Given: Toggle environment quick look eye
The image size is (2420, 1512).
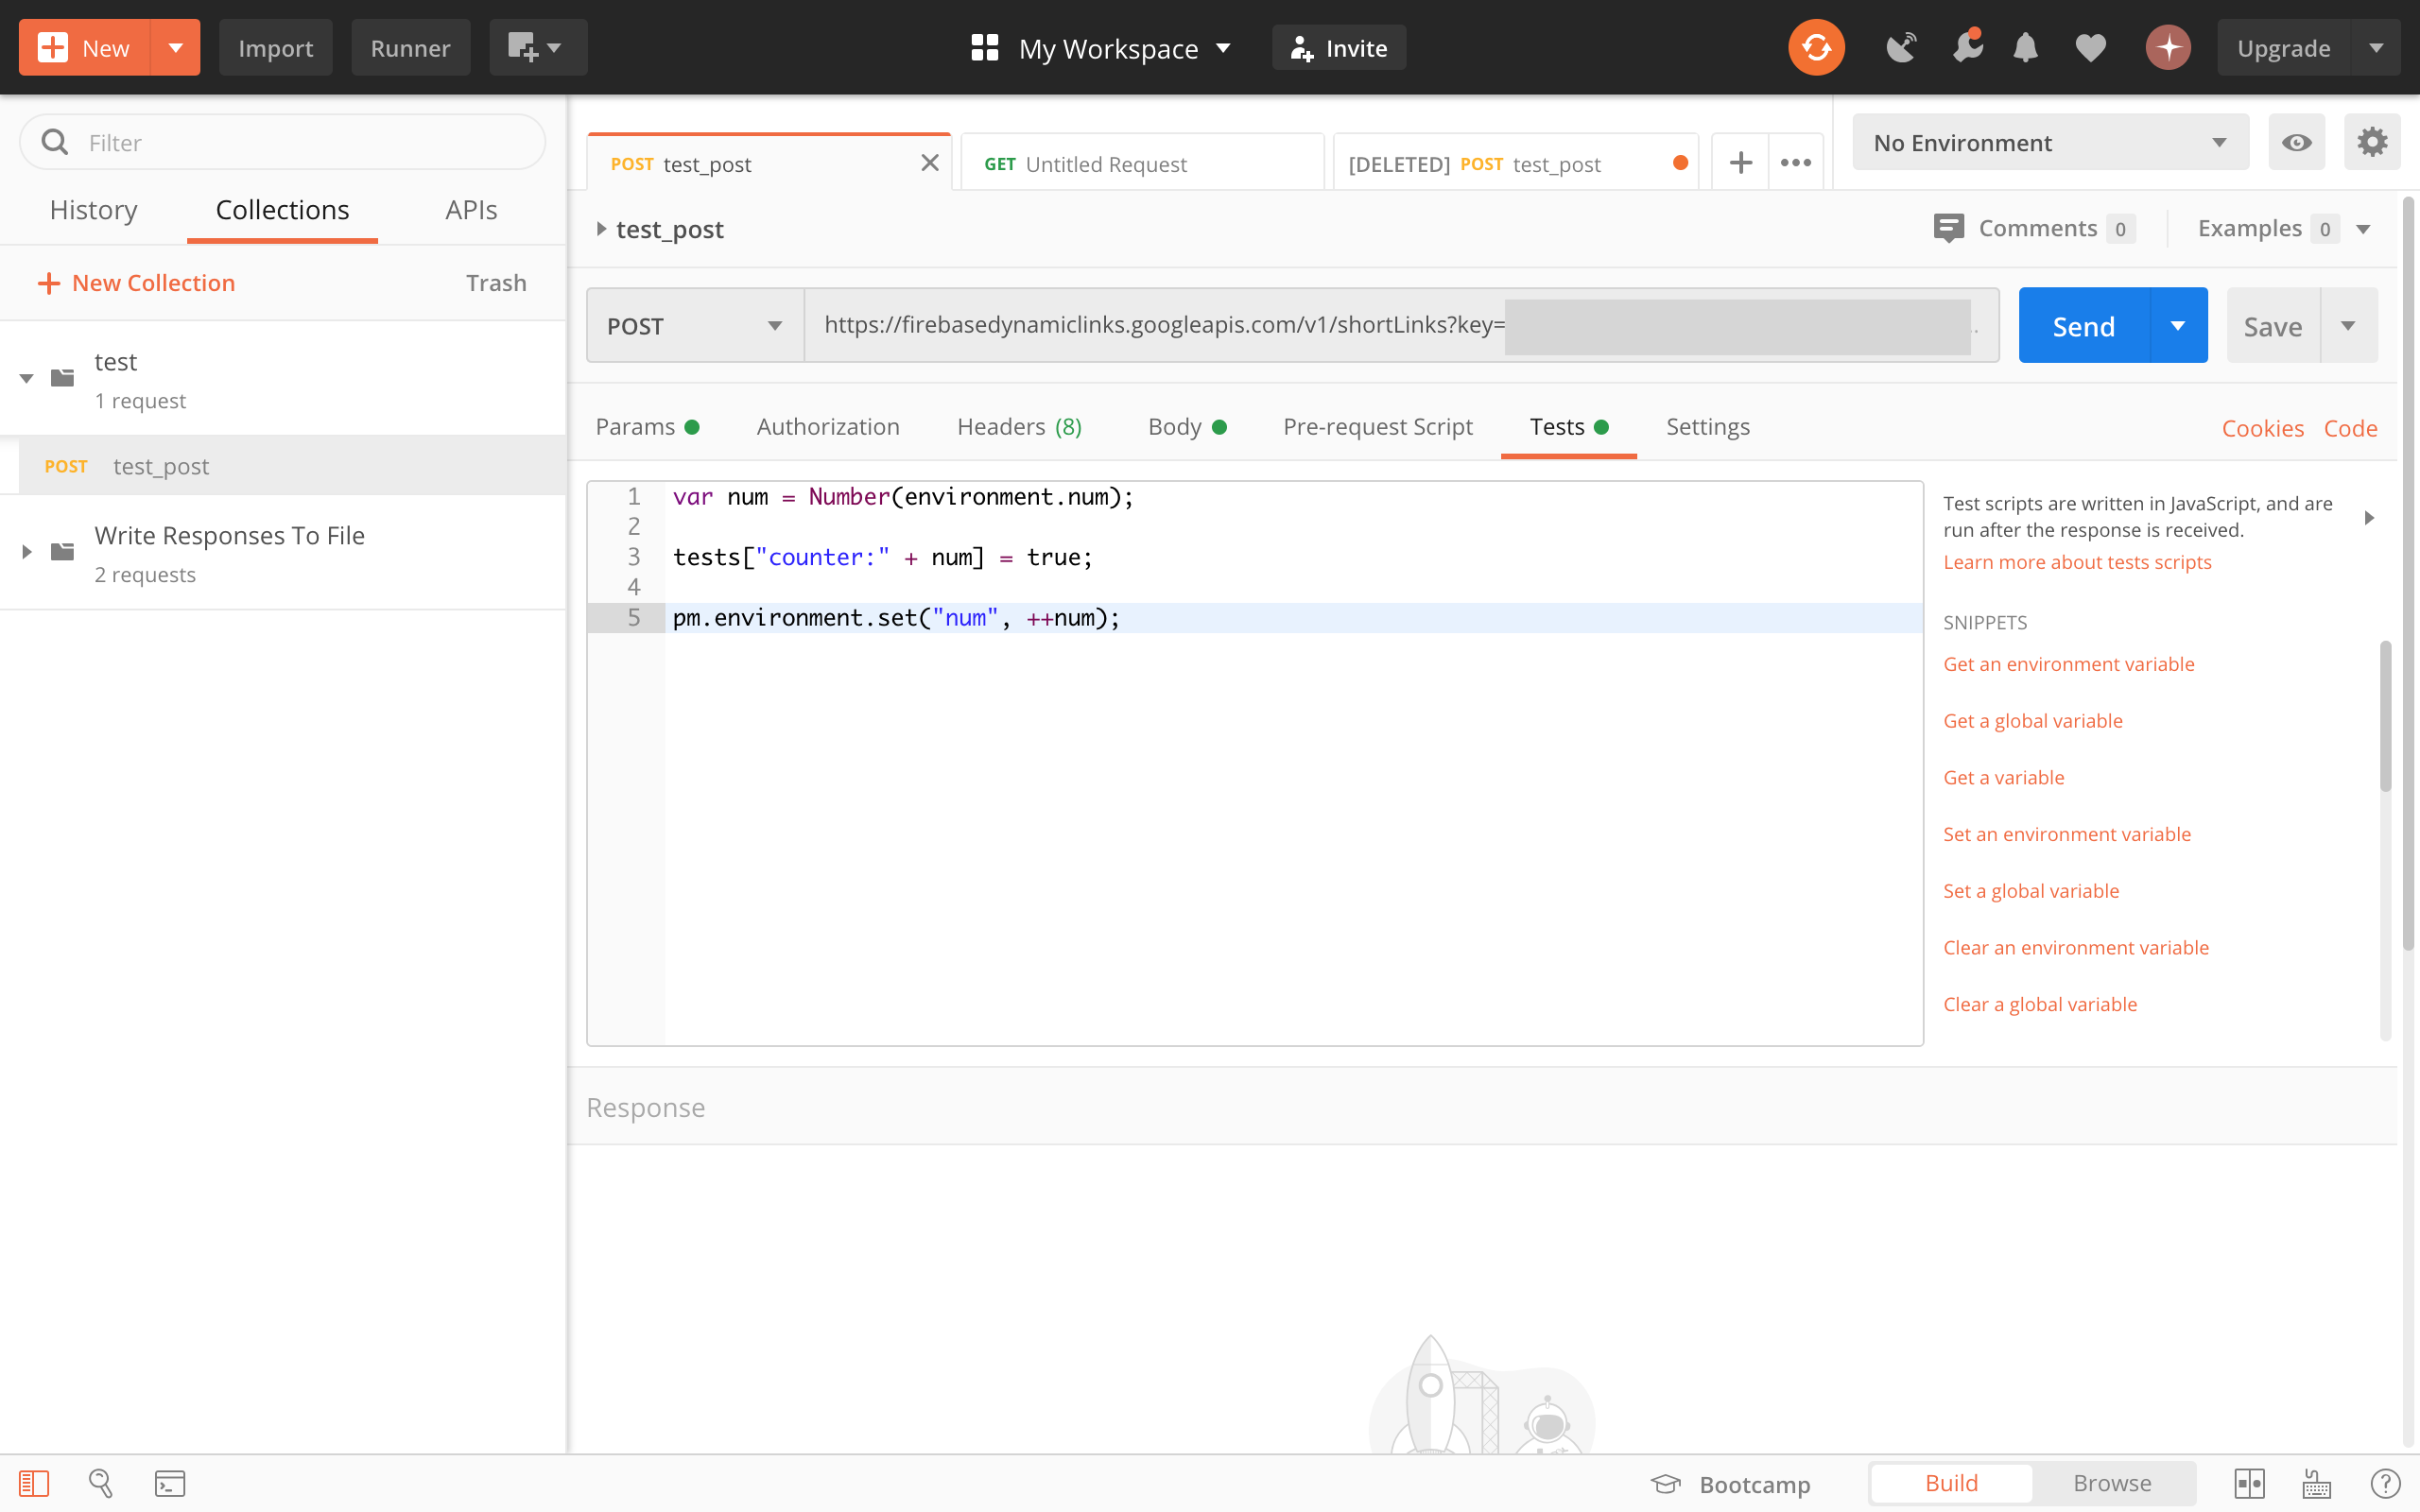Looking at the screenshot, I should (2296, 142).
